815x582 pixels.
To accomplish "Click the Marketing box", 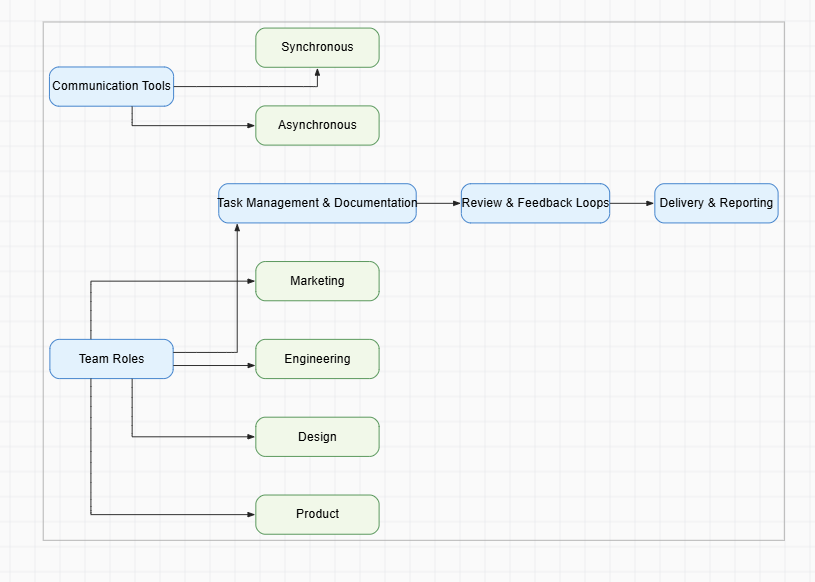I will pyautogui.click(x=317, y=281).
